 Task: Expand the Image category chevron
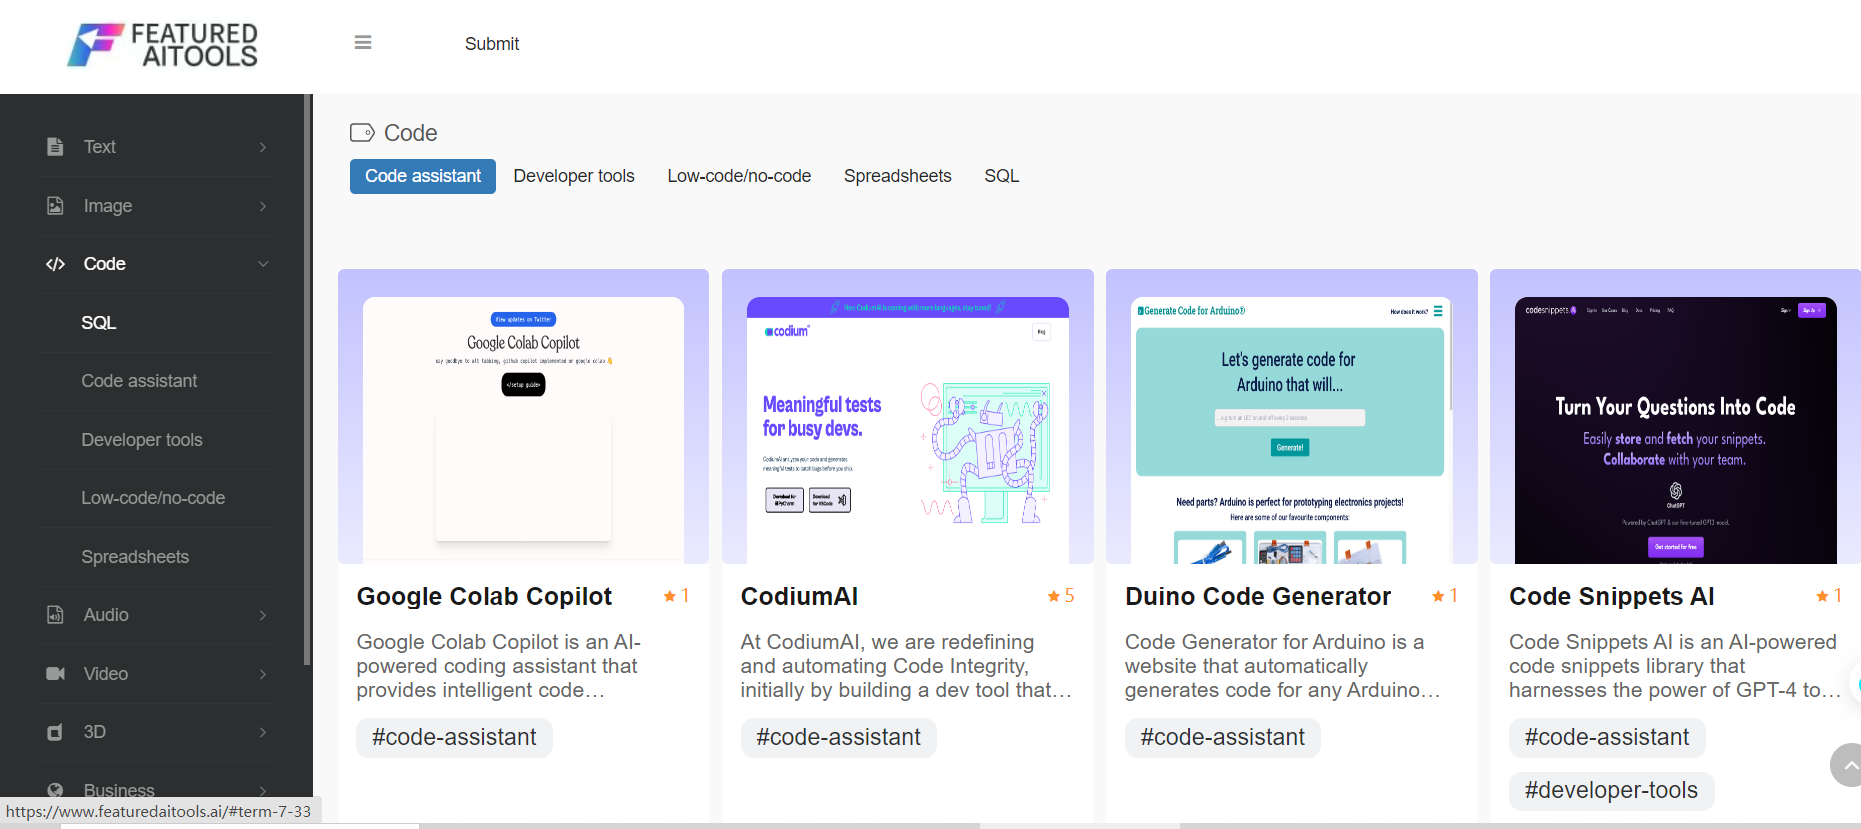point(263,206)
